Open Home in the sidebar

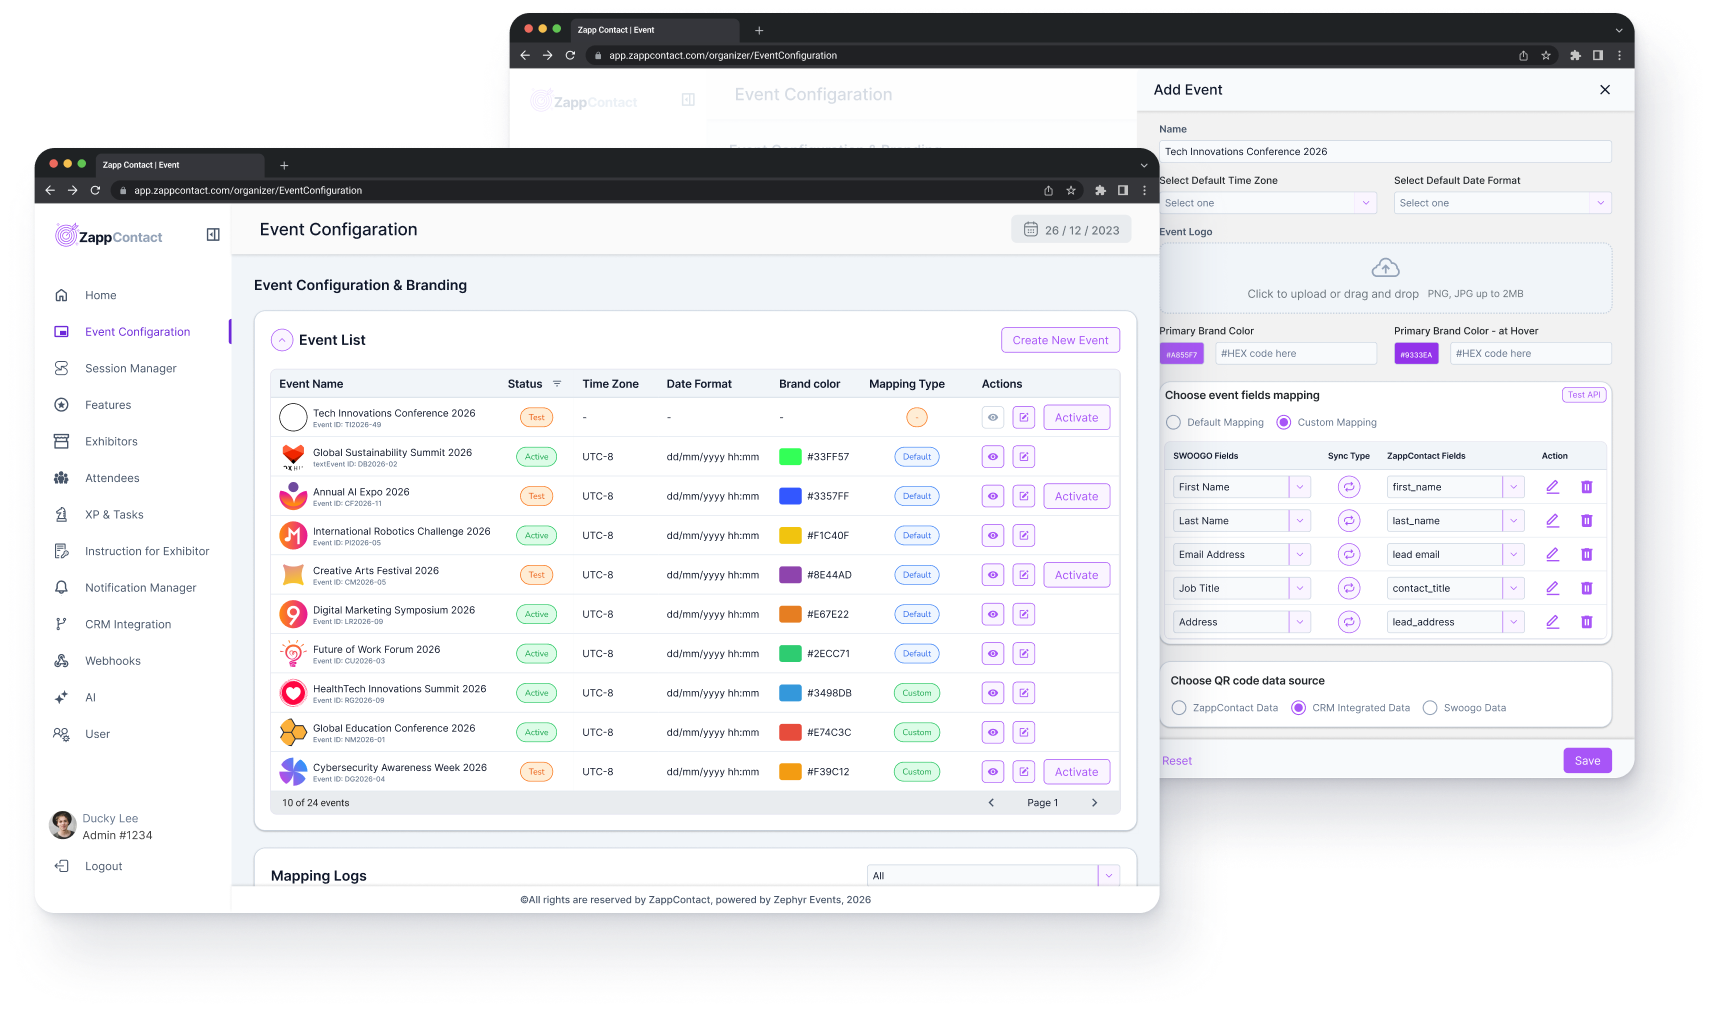coord(100,295)
